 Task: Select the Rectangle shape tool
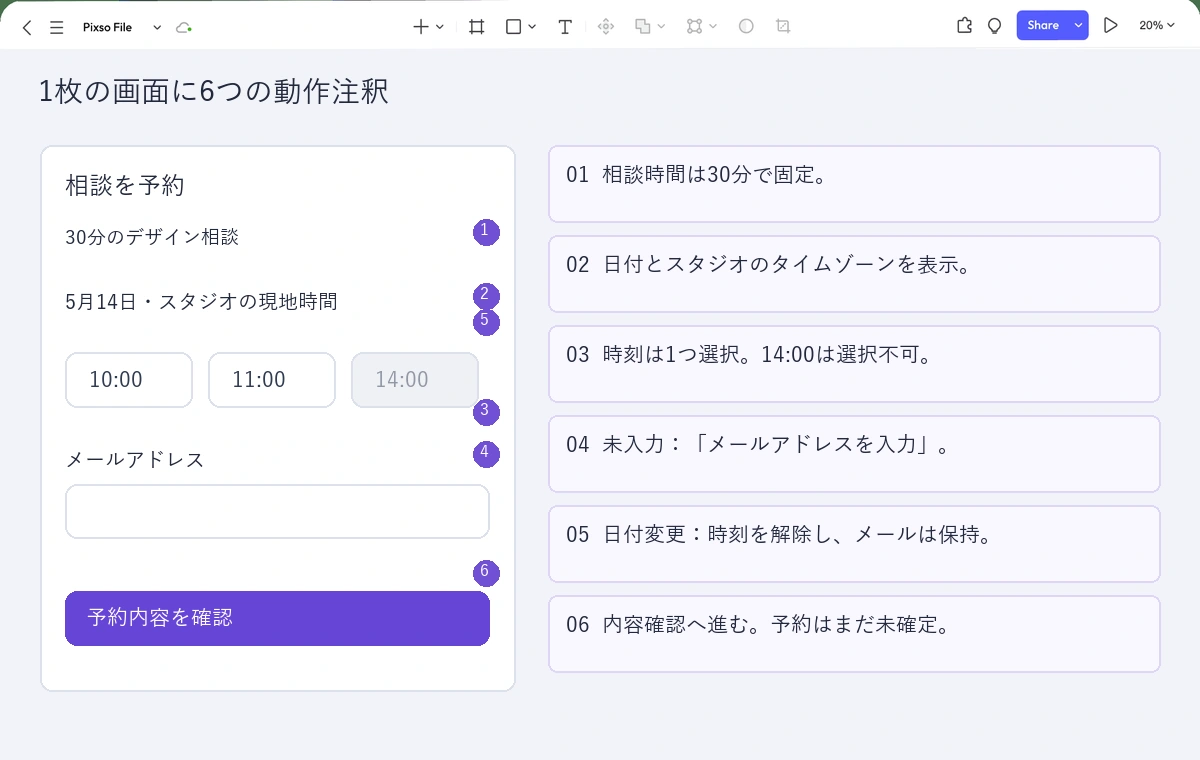click(x=513, y=27)
